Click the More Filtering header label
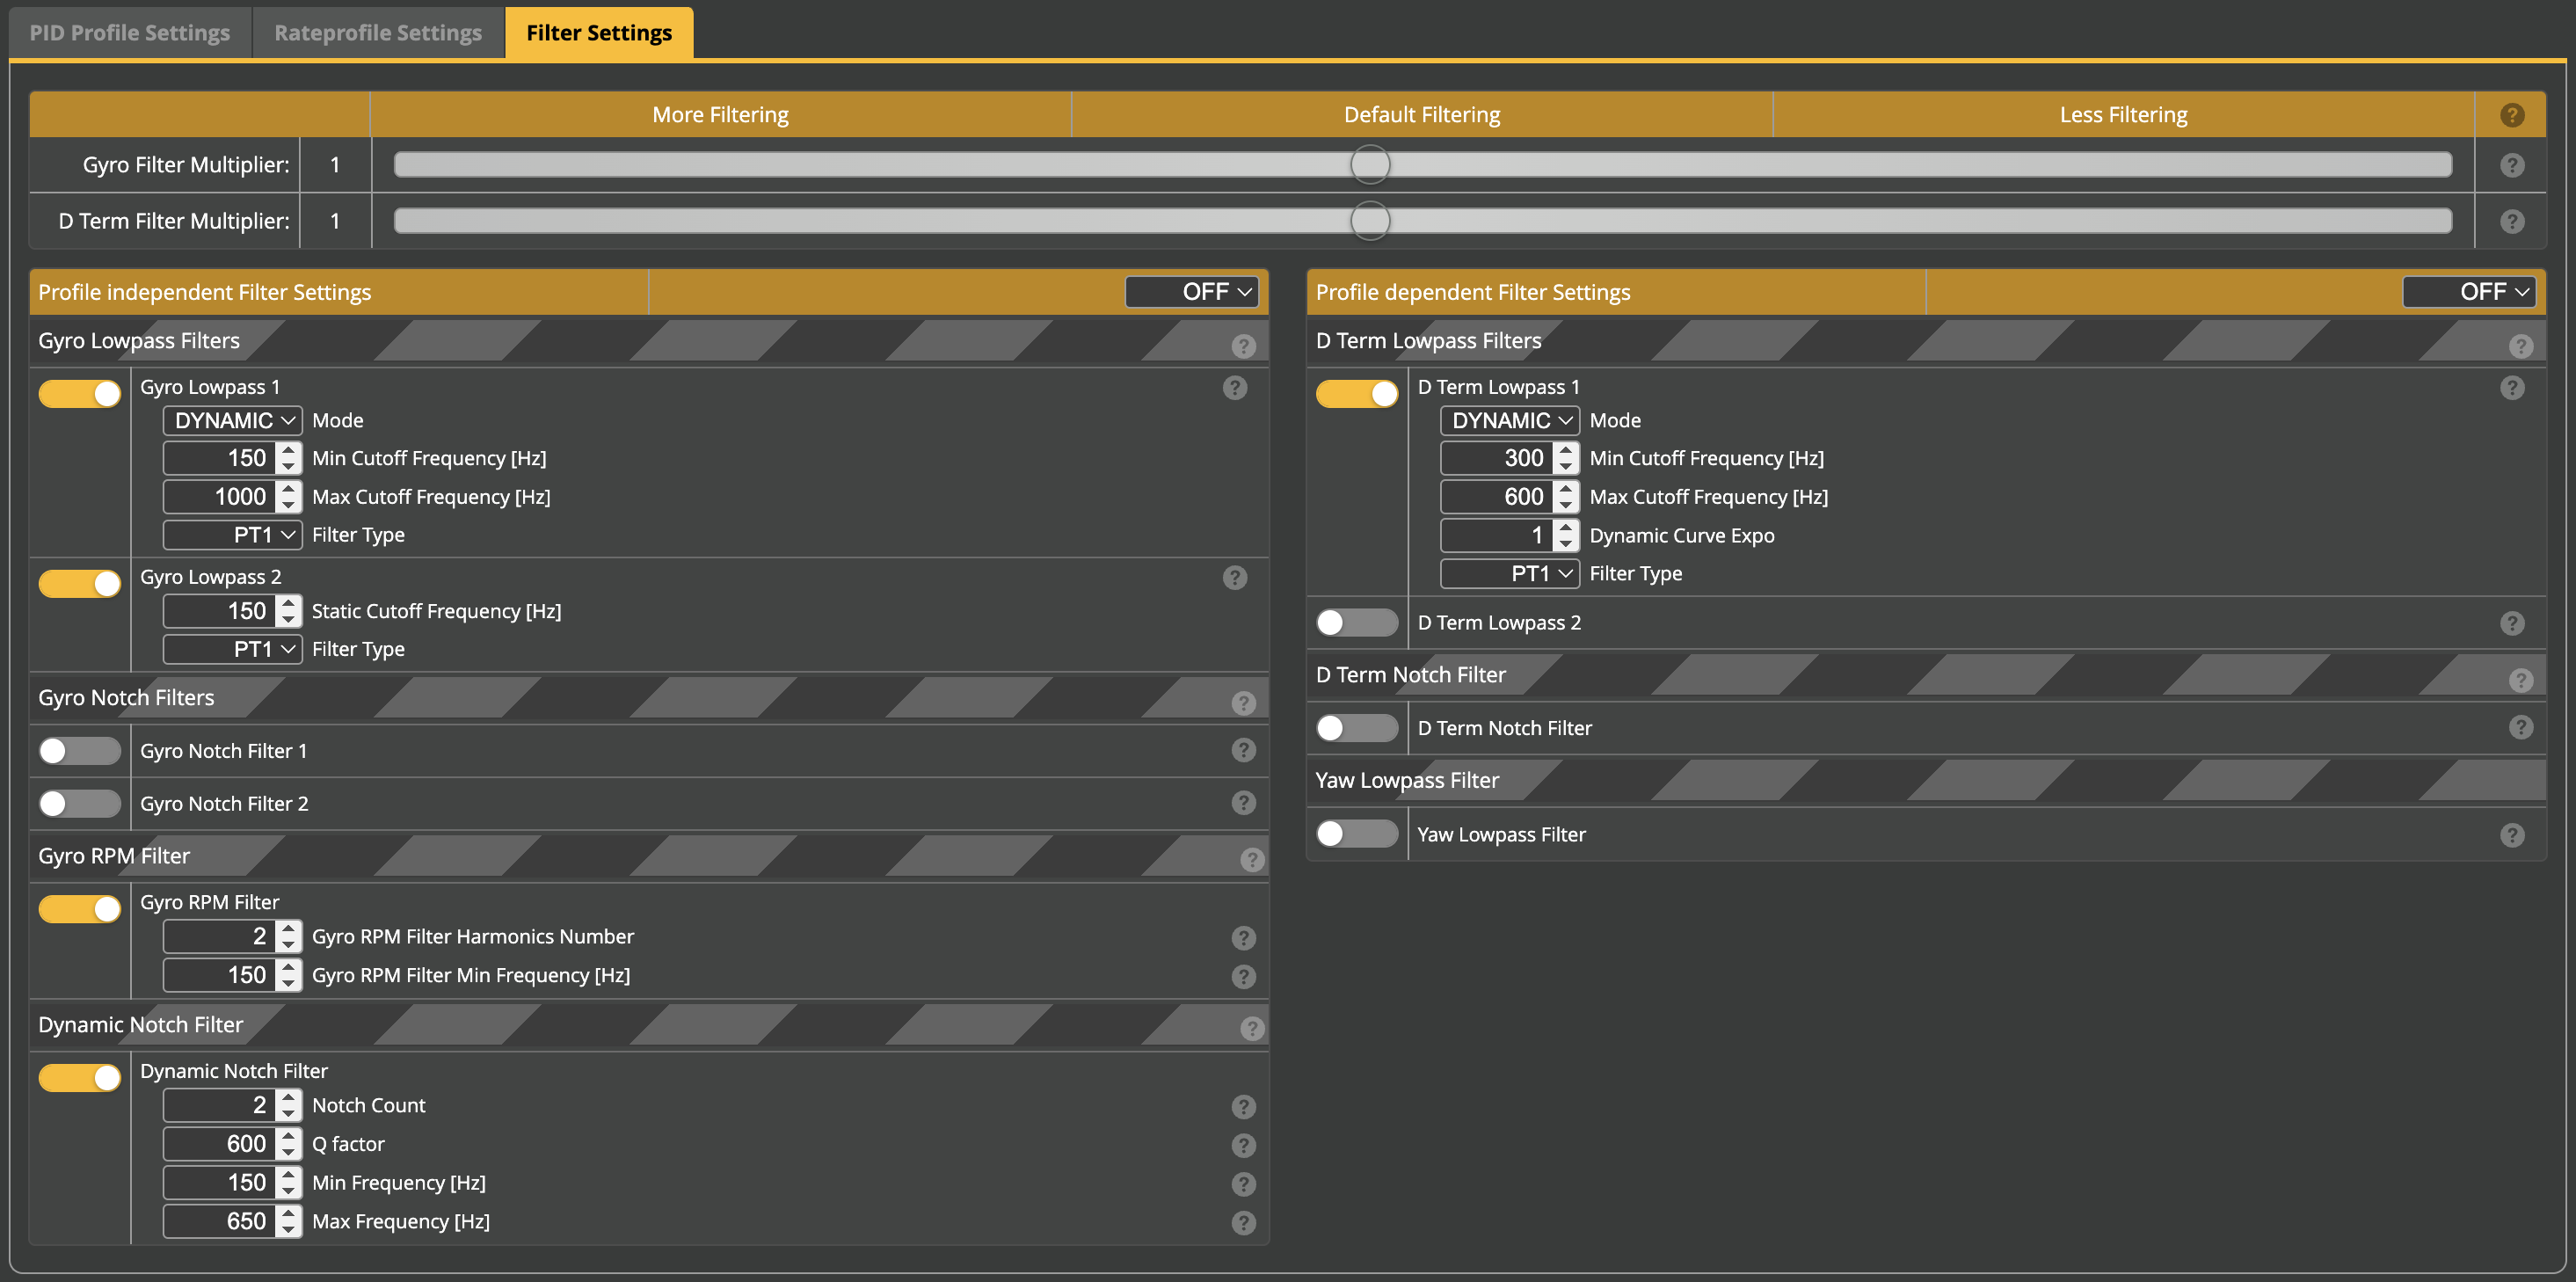 point(720,115)
